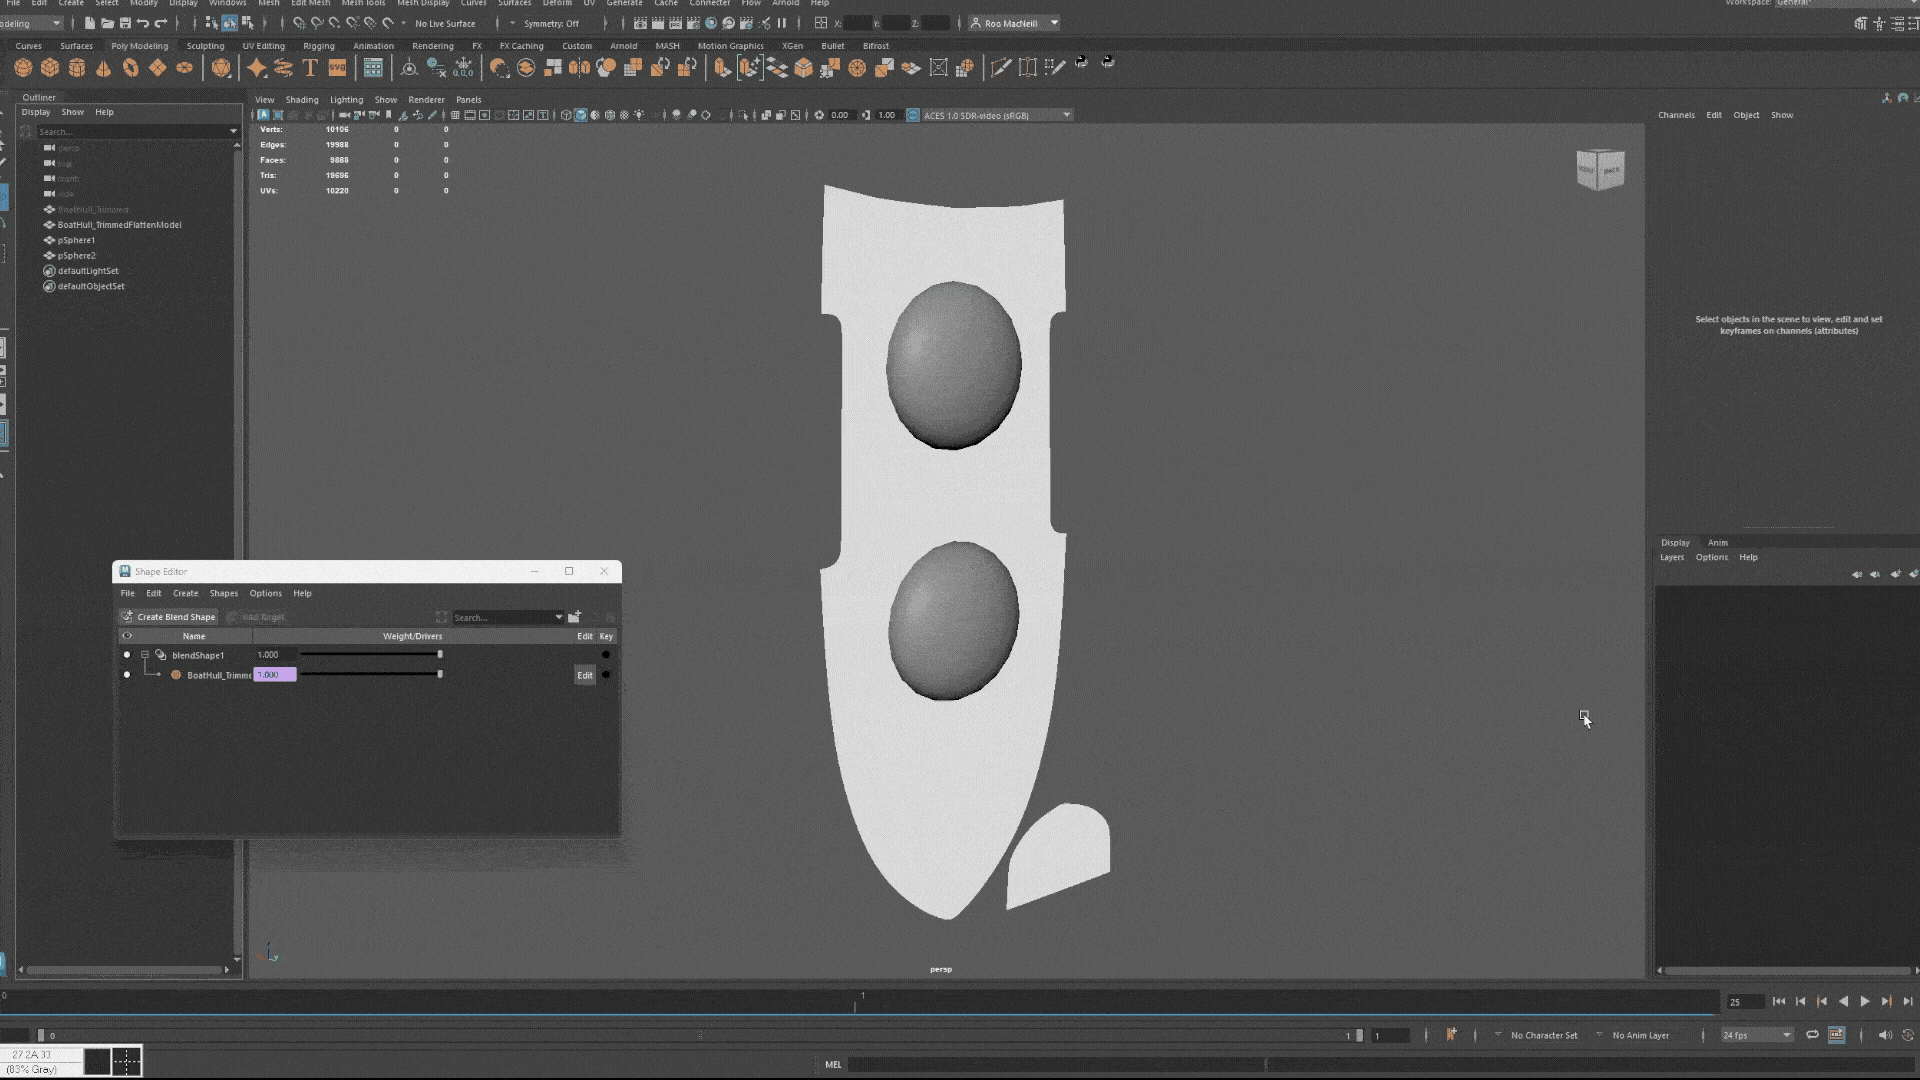1920x1080 pixels.
Task: Toggle visibility dot for blendShape1
Action: coord(127,655)
